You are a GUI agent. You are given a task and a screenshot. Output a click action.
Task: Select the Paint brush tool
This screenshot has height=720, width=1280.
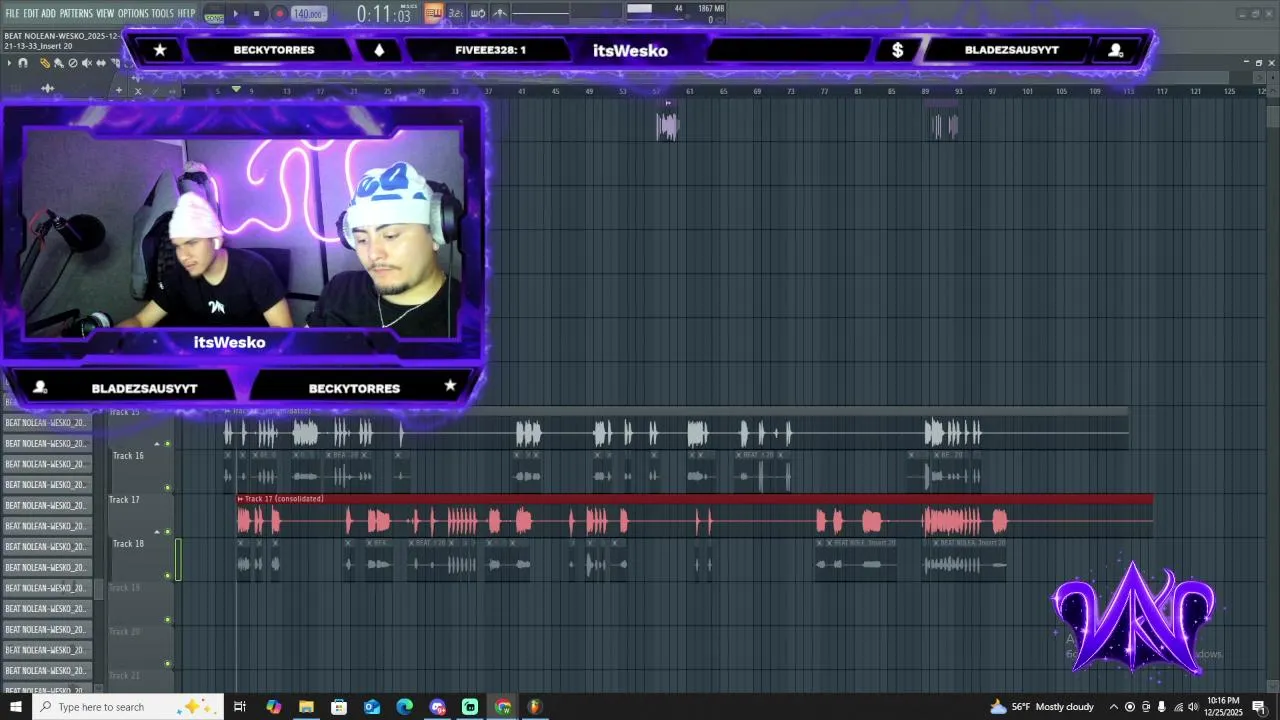tap(58, 63)
